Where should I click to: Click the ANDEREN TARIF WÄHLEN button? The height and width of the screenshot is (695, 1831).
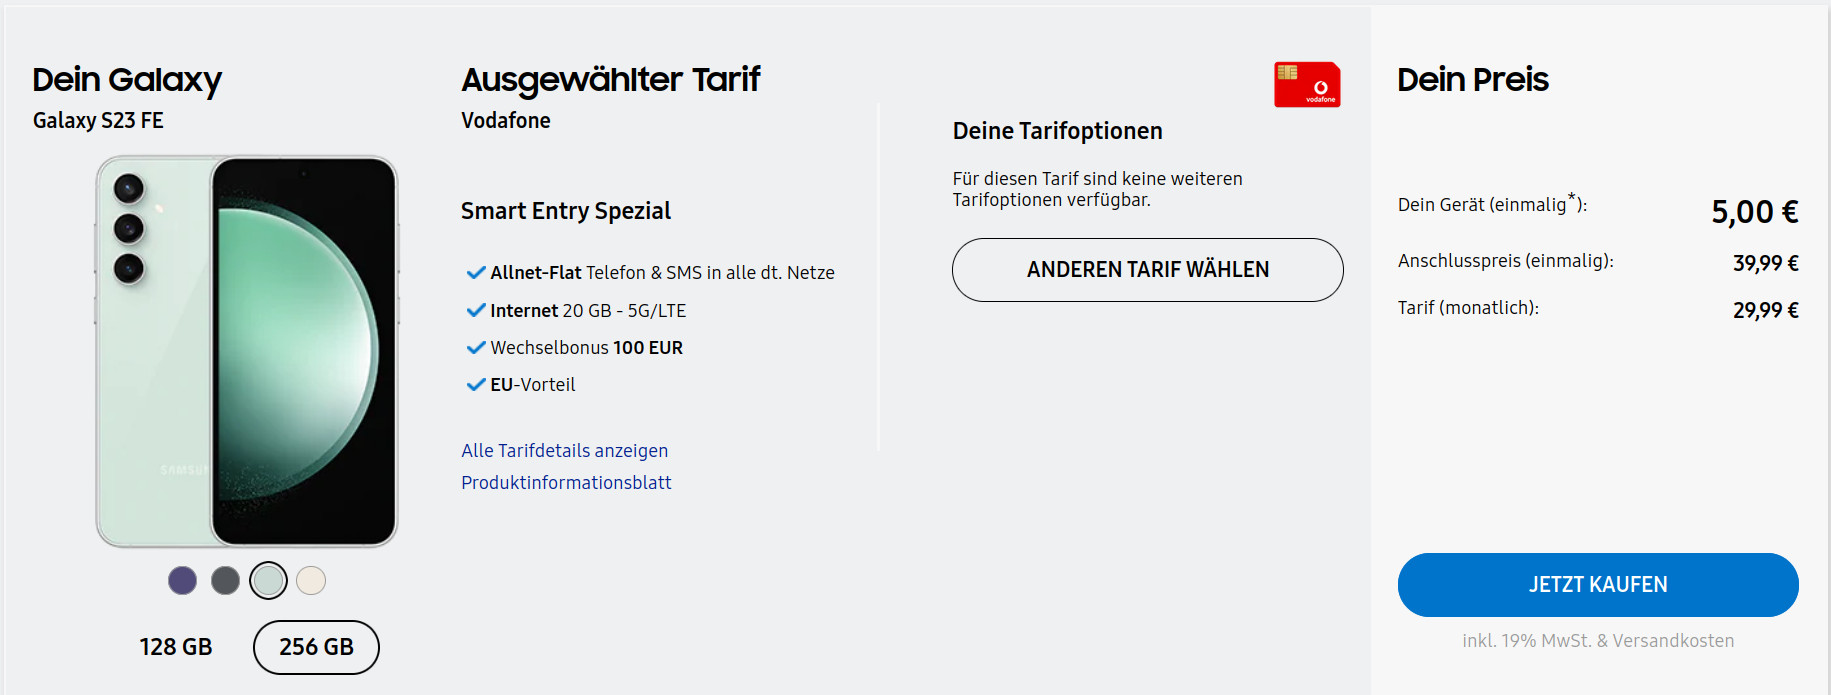click(1147, 270)
